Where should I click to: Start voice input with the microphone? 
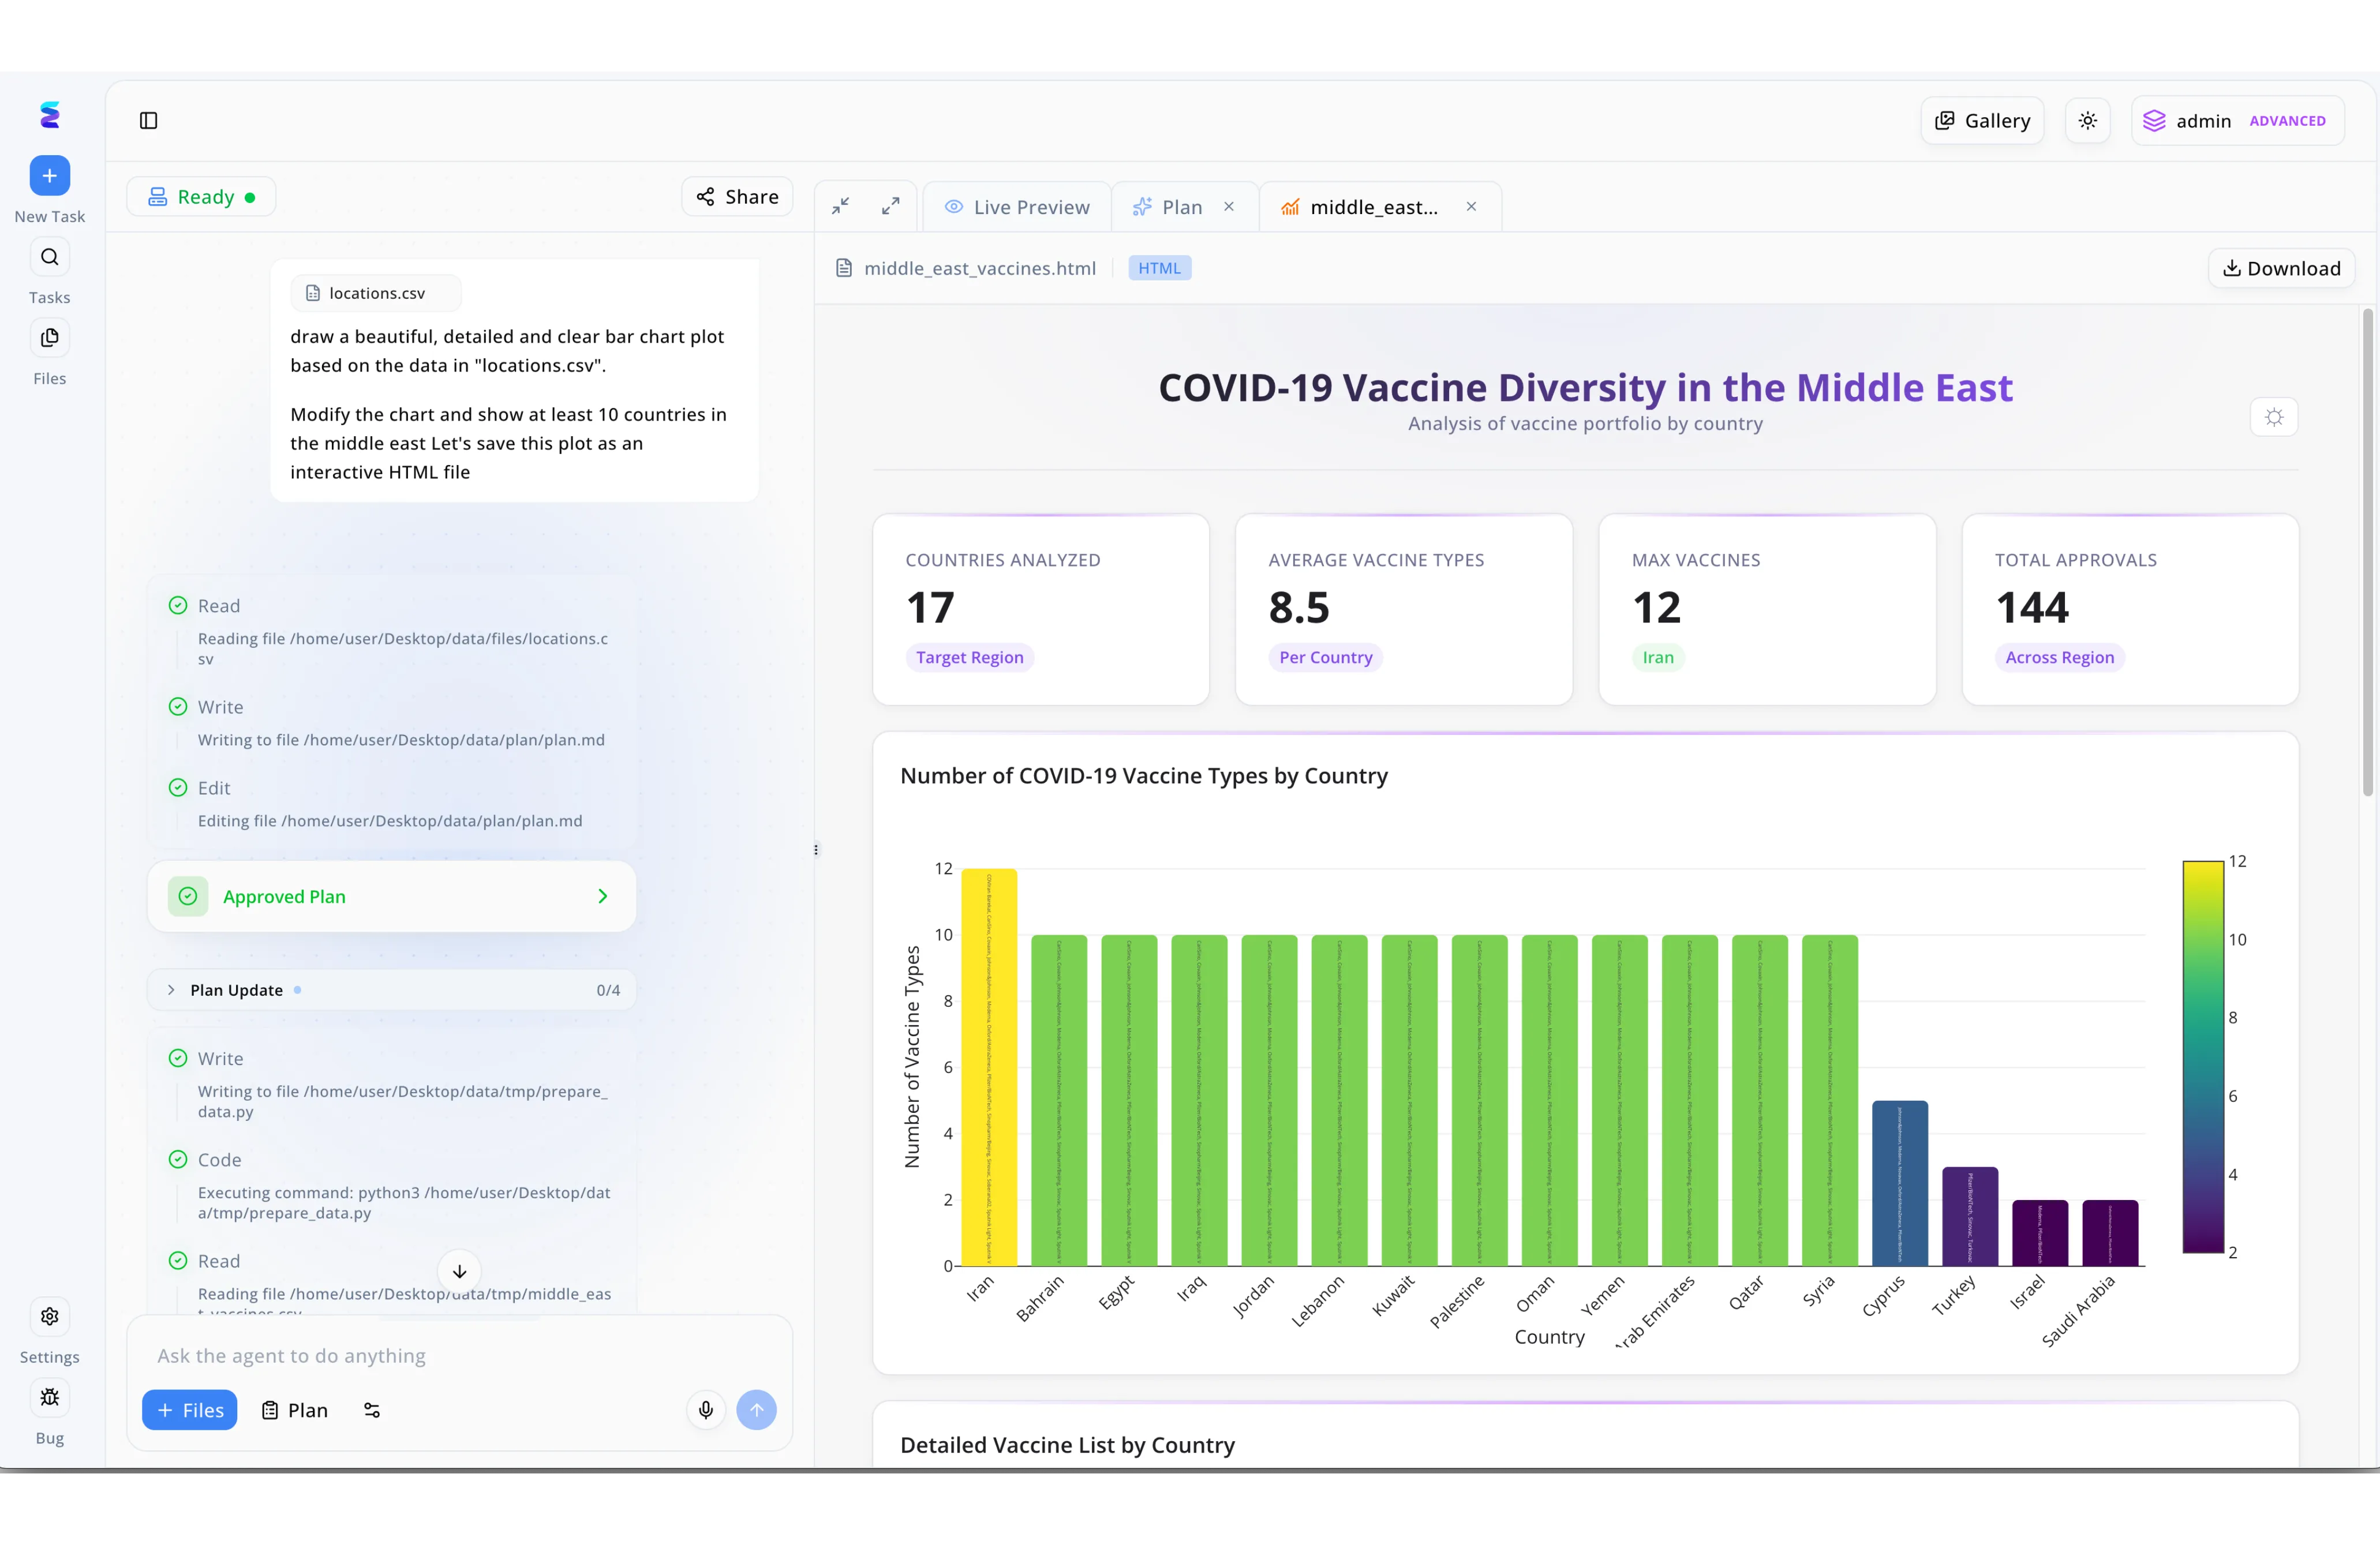(x=706, y=1410)
